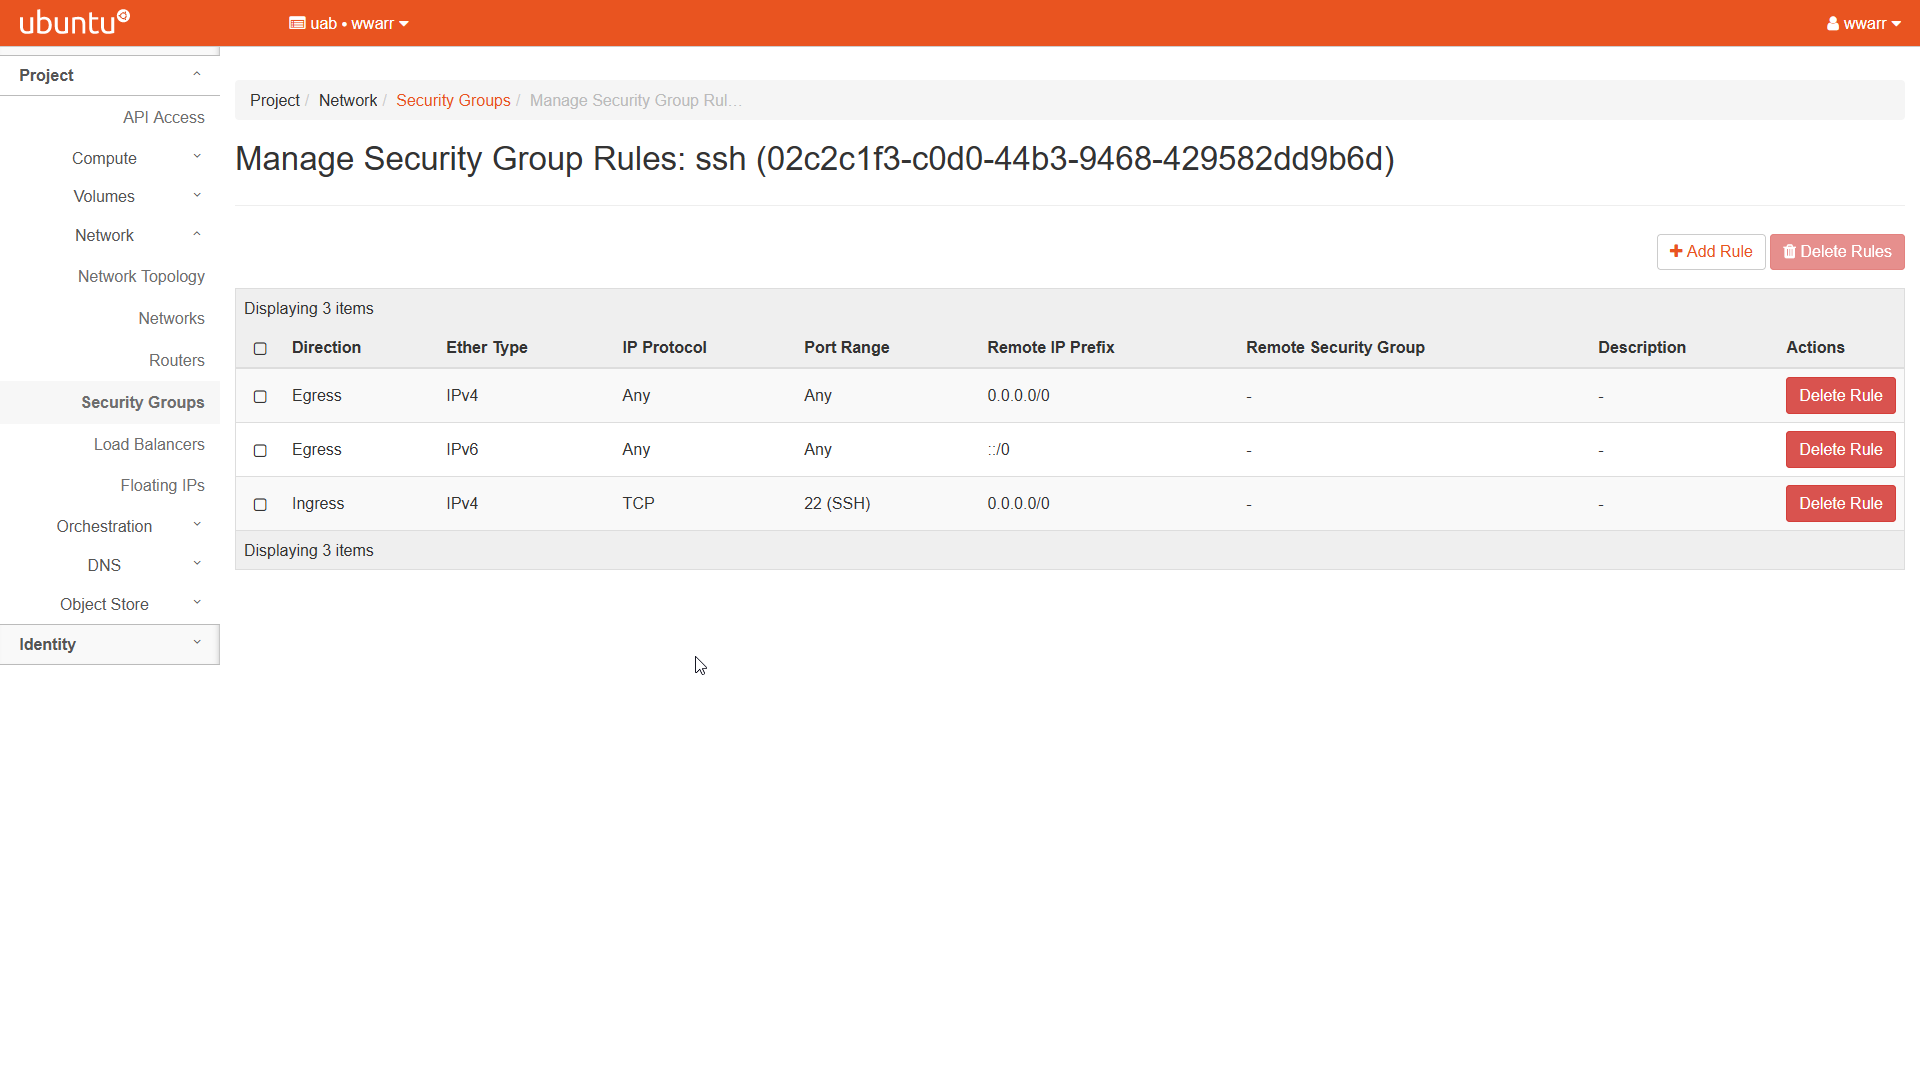Collapse the Network menu group
This screenshot has height=1080, width=1920.
pyautogui.click(x=110, y=235)
